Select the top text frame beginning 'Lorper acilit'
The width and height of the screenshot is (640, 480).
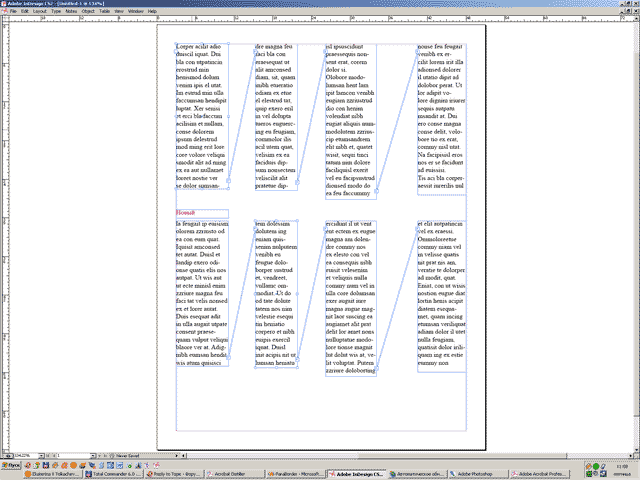point(202,116)
